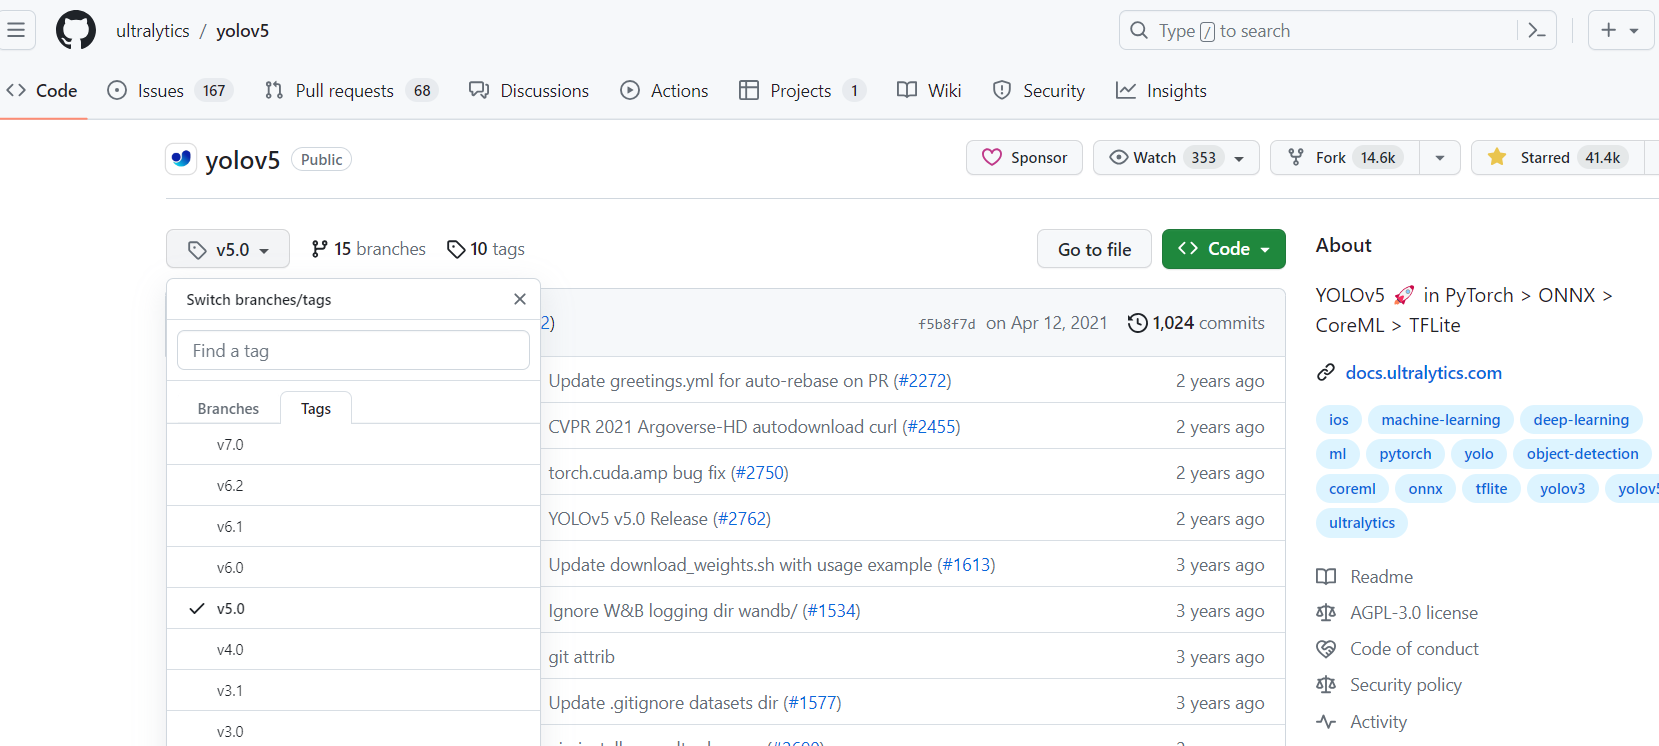Open pull request #2762 link
1659x746 pixels.
click(x=741, y=519)
